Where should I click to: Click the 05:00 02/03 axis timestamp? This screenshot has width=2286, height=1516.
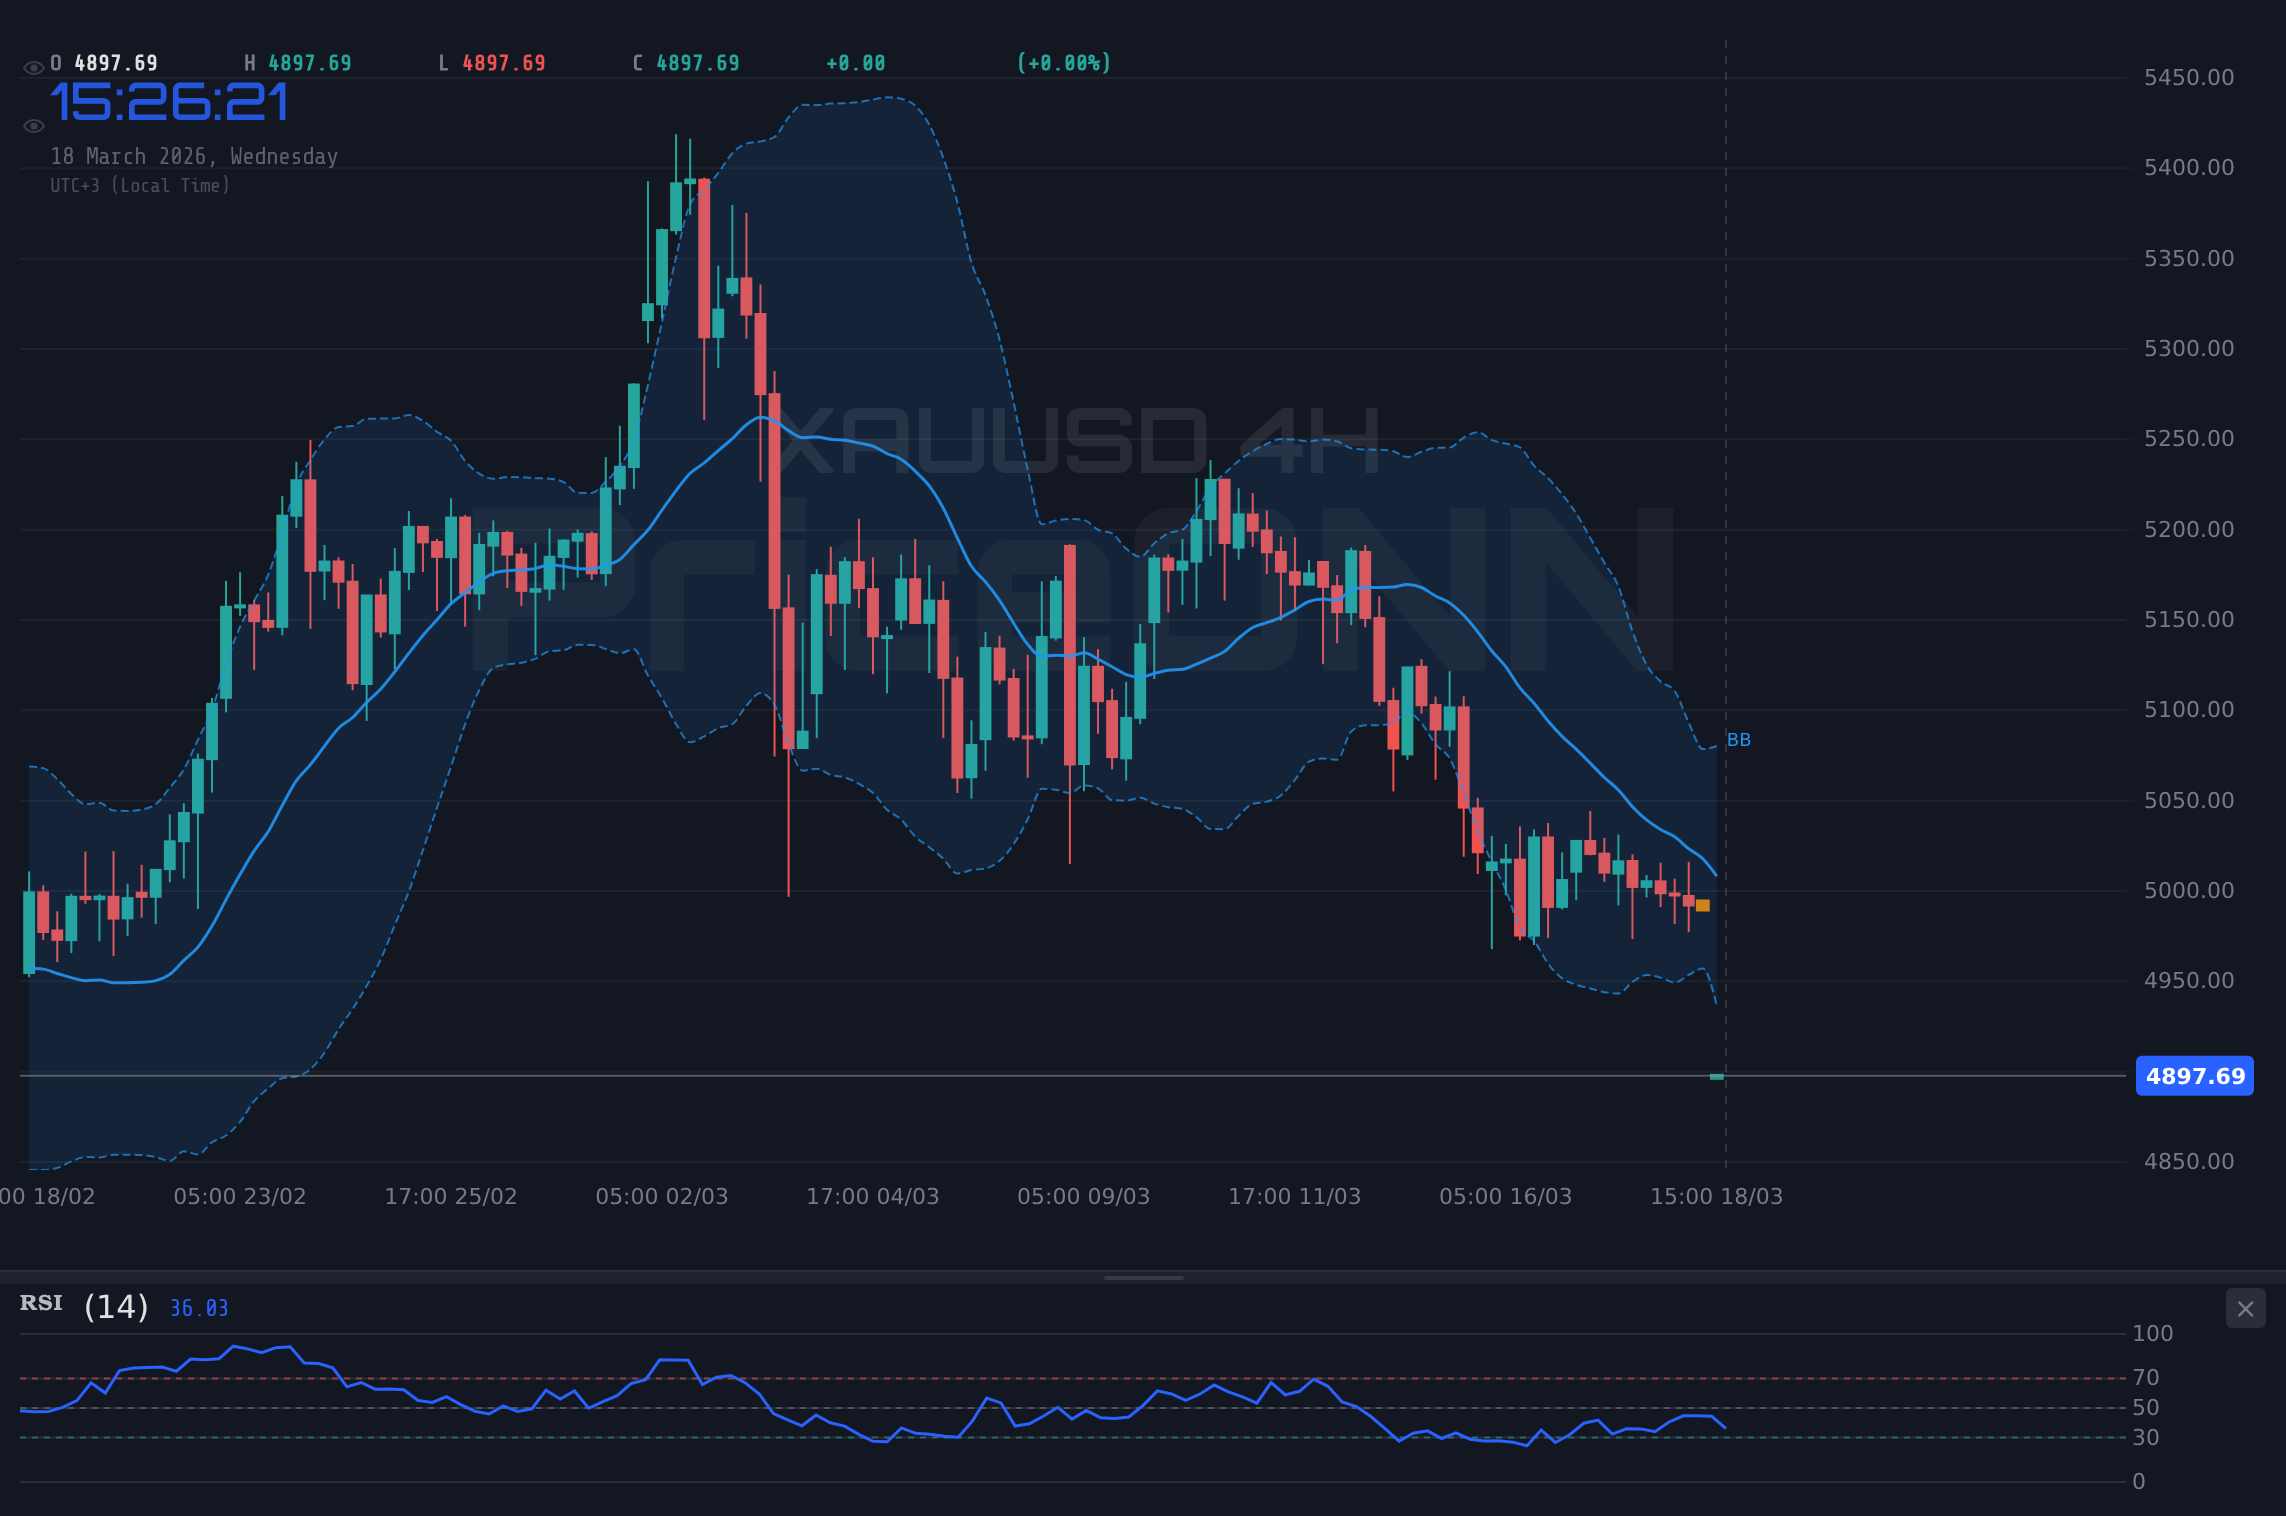tap(664, 1196)
